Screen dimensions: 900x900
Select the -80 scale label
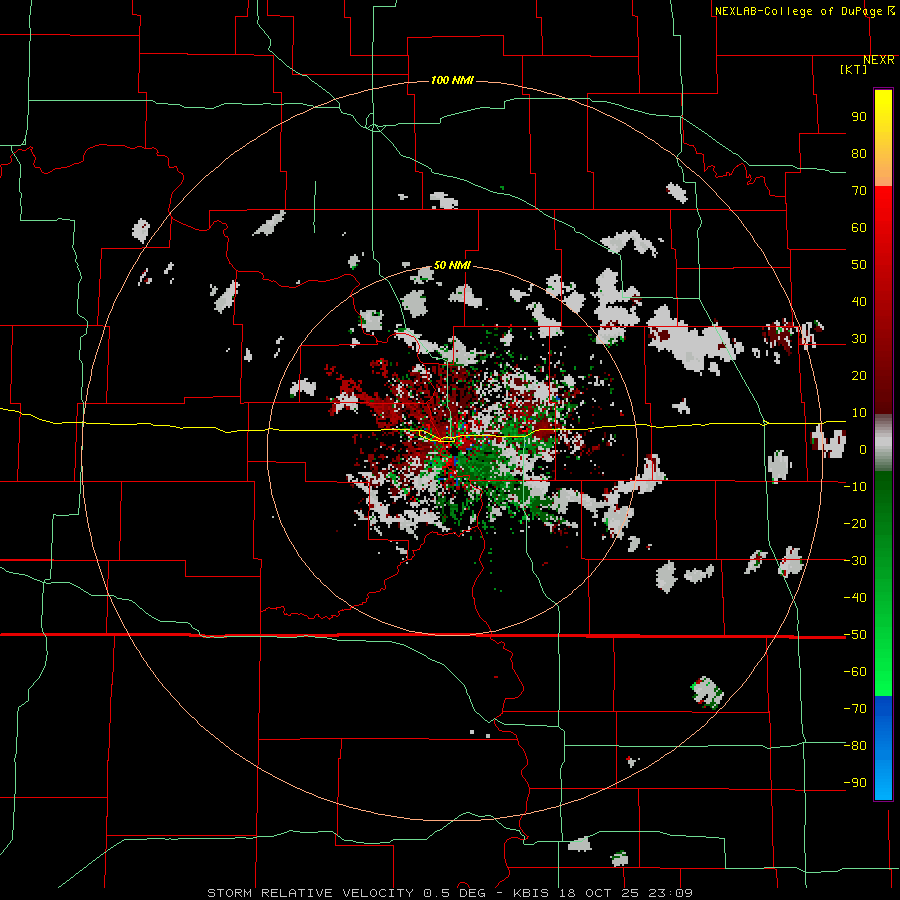coord(855,746)
